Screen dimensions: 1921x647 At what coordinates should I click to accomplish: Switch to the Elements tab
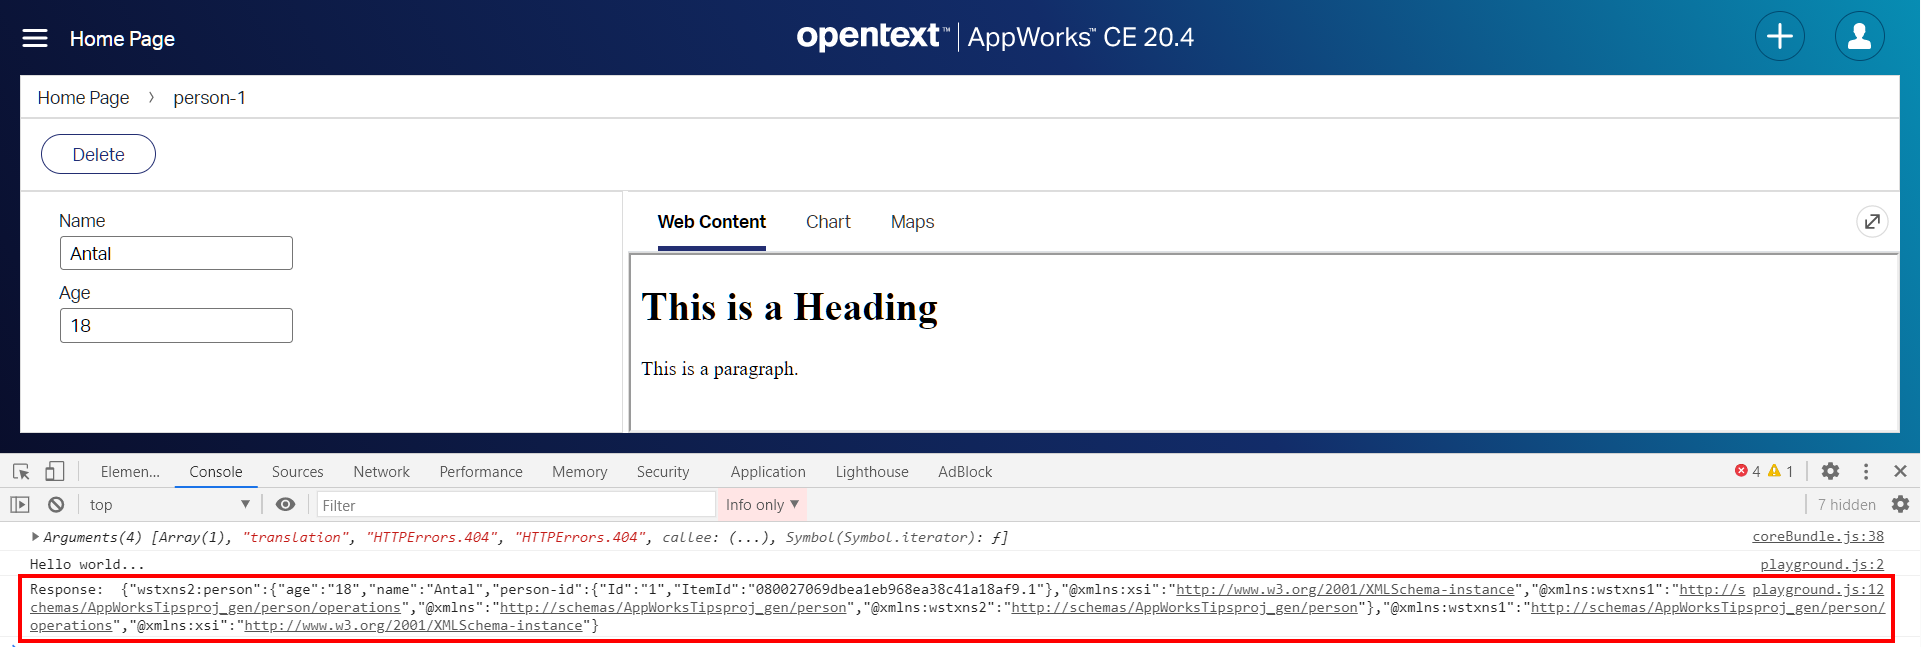(x=130, y=472)
